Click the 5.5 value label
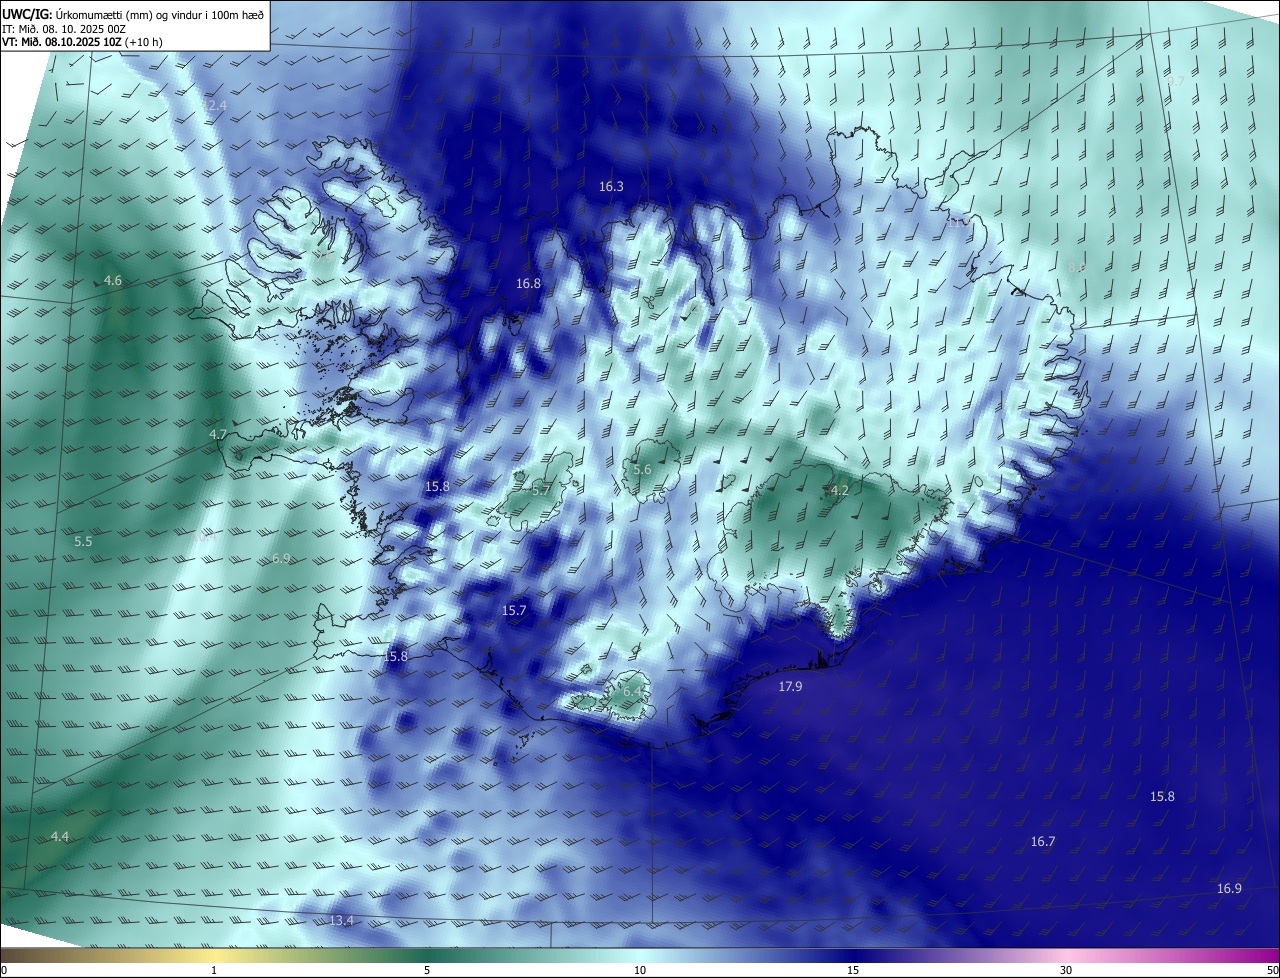Image resolution: width=1280 pixels, height=978 pixels. 83,542
